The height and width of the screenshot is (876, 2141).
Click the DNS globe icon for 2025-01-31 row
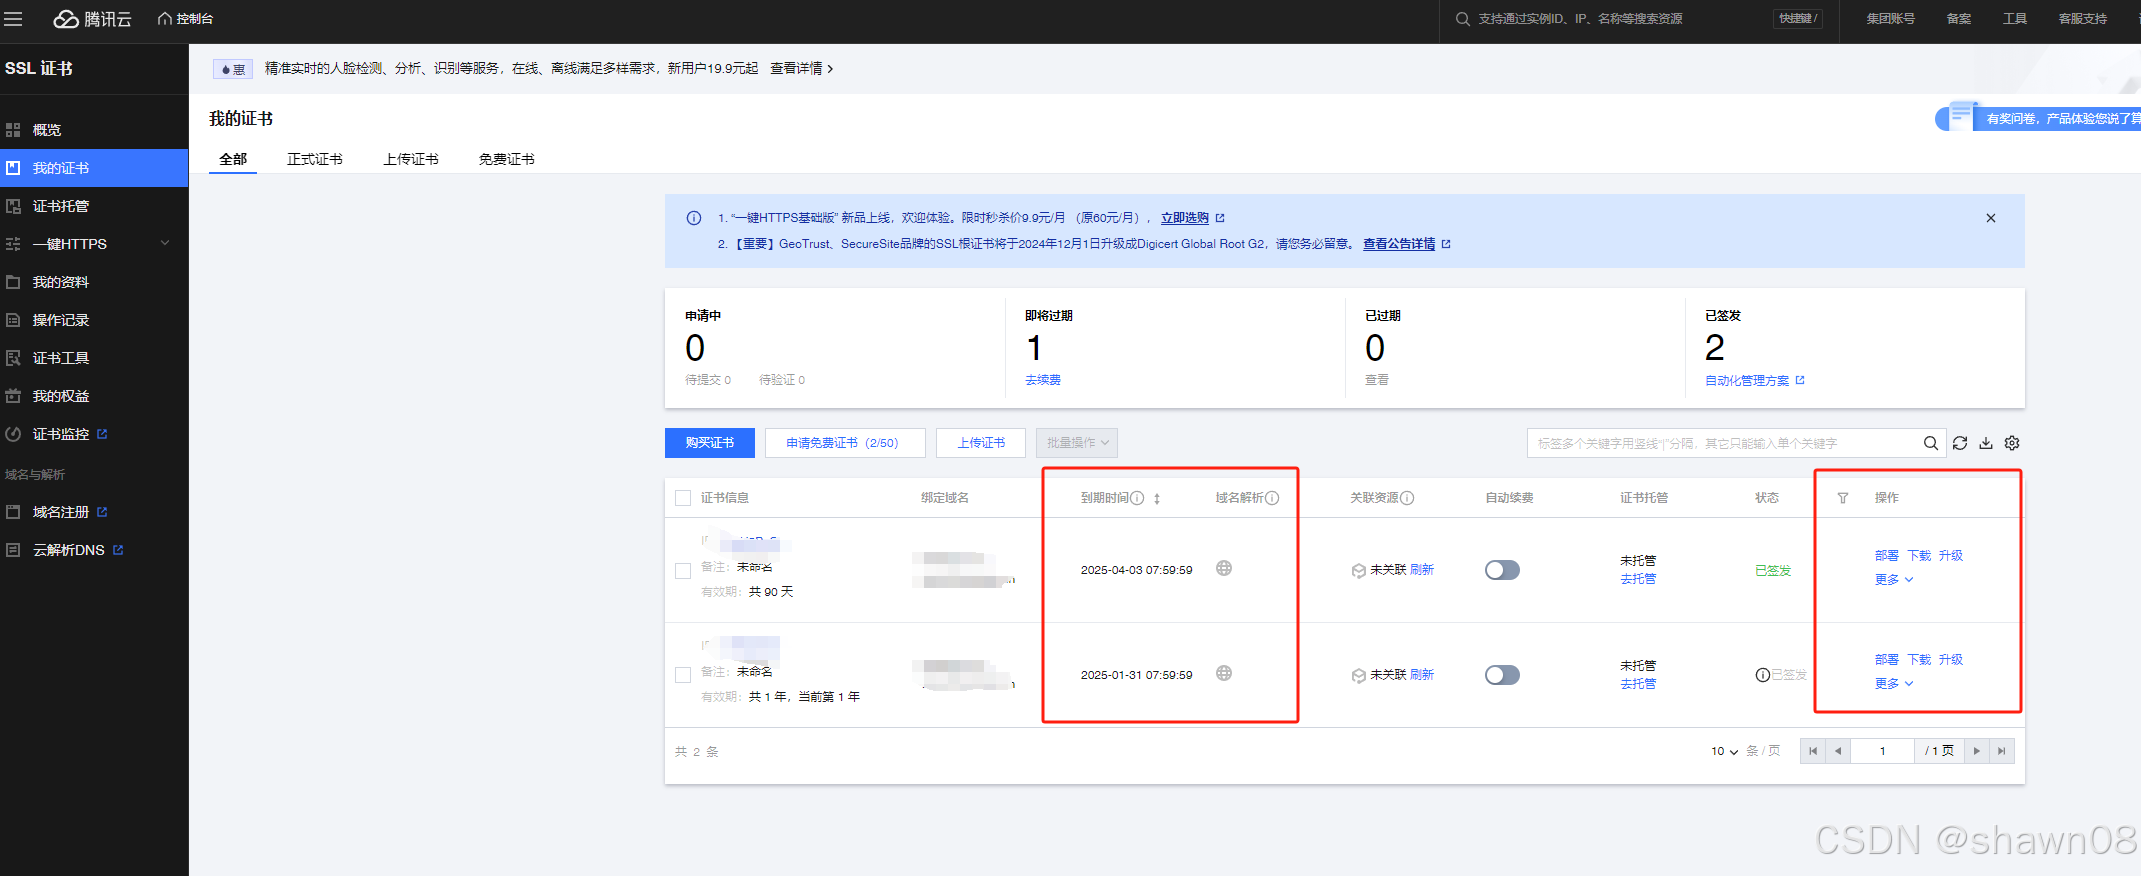coord(1224,673)
